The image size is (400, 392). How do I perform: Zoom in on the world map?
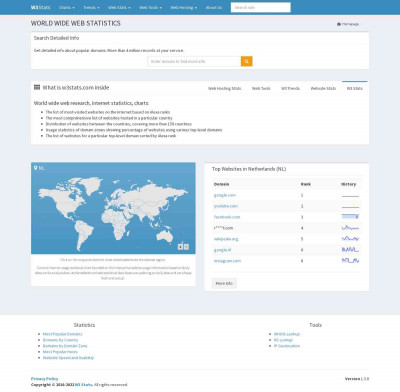click(180, 247)
